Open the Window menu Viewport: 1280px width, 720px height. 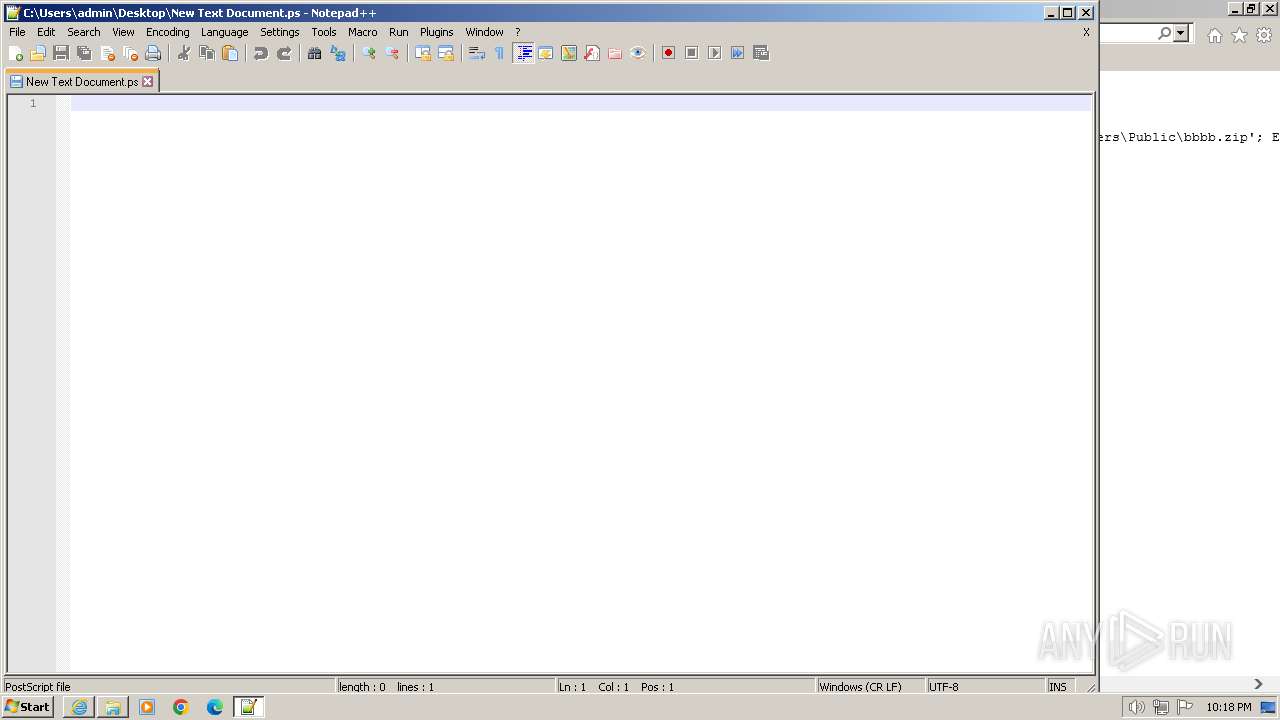click(484, 32)
